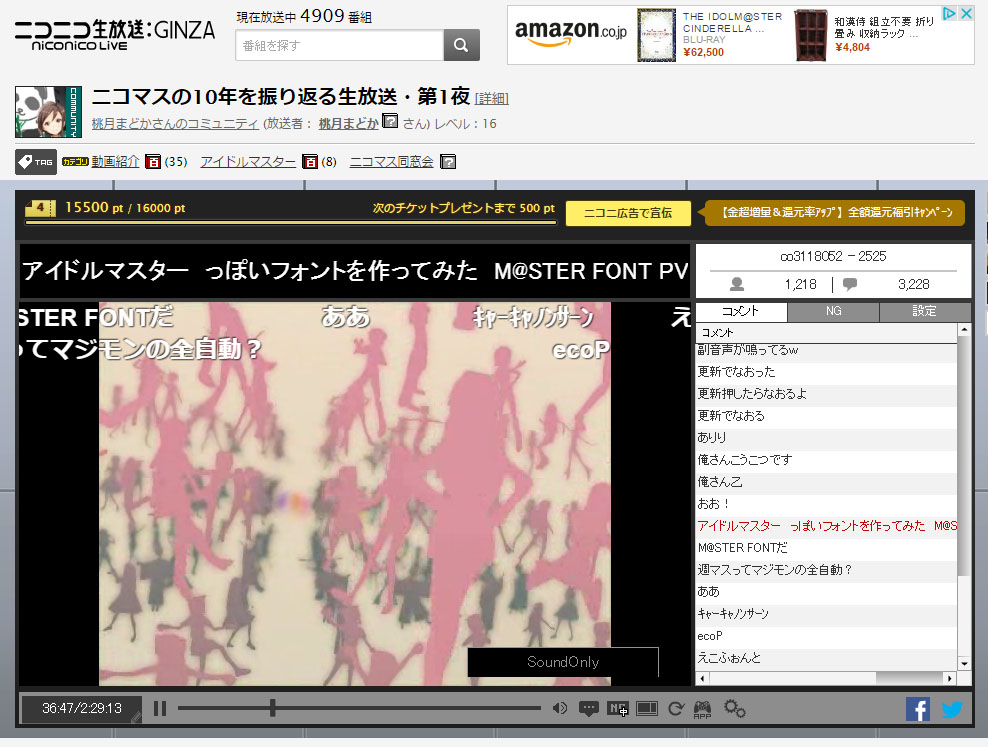The image size is (988, 747).
Task: Click the viewer count person icon
Action: (737, 285)
